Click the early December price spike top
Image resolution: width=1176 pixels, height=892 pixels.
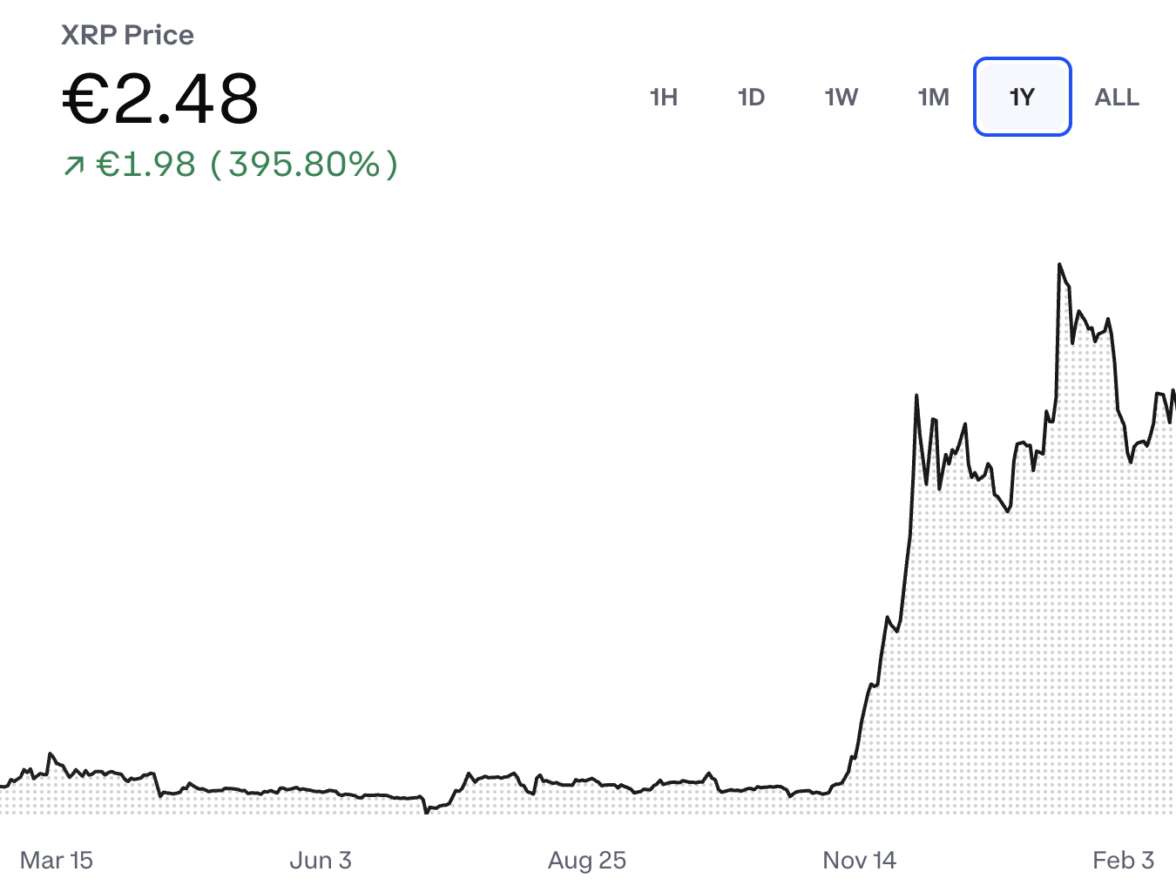[917, 397]
